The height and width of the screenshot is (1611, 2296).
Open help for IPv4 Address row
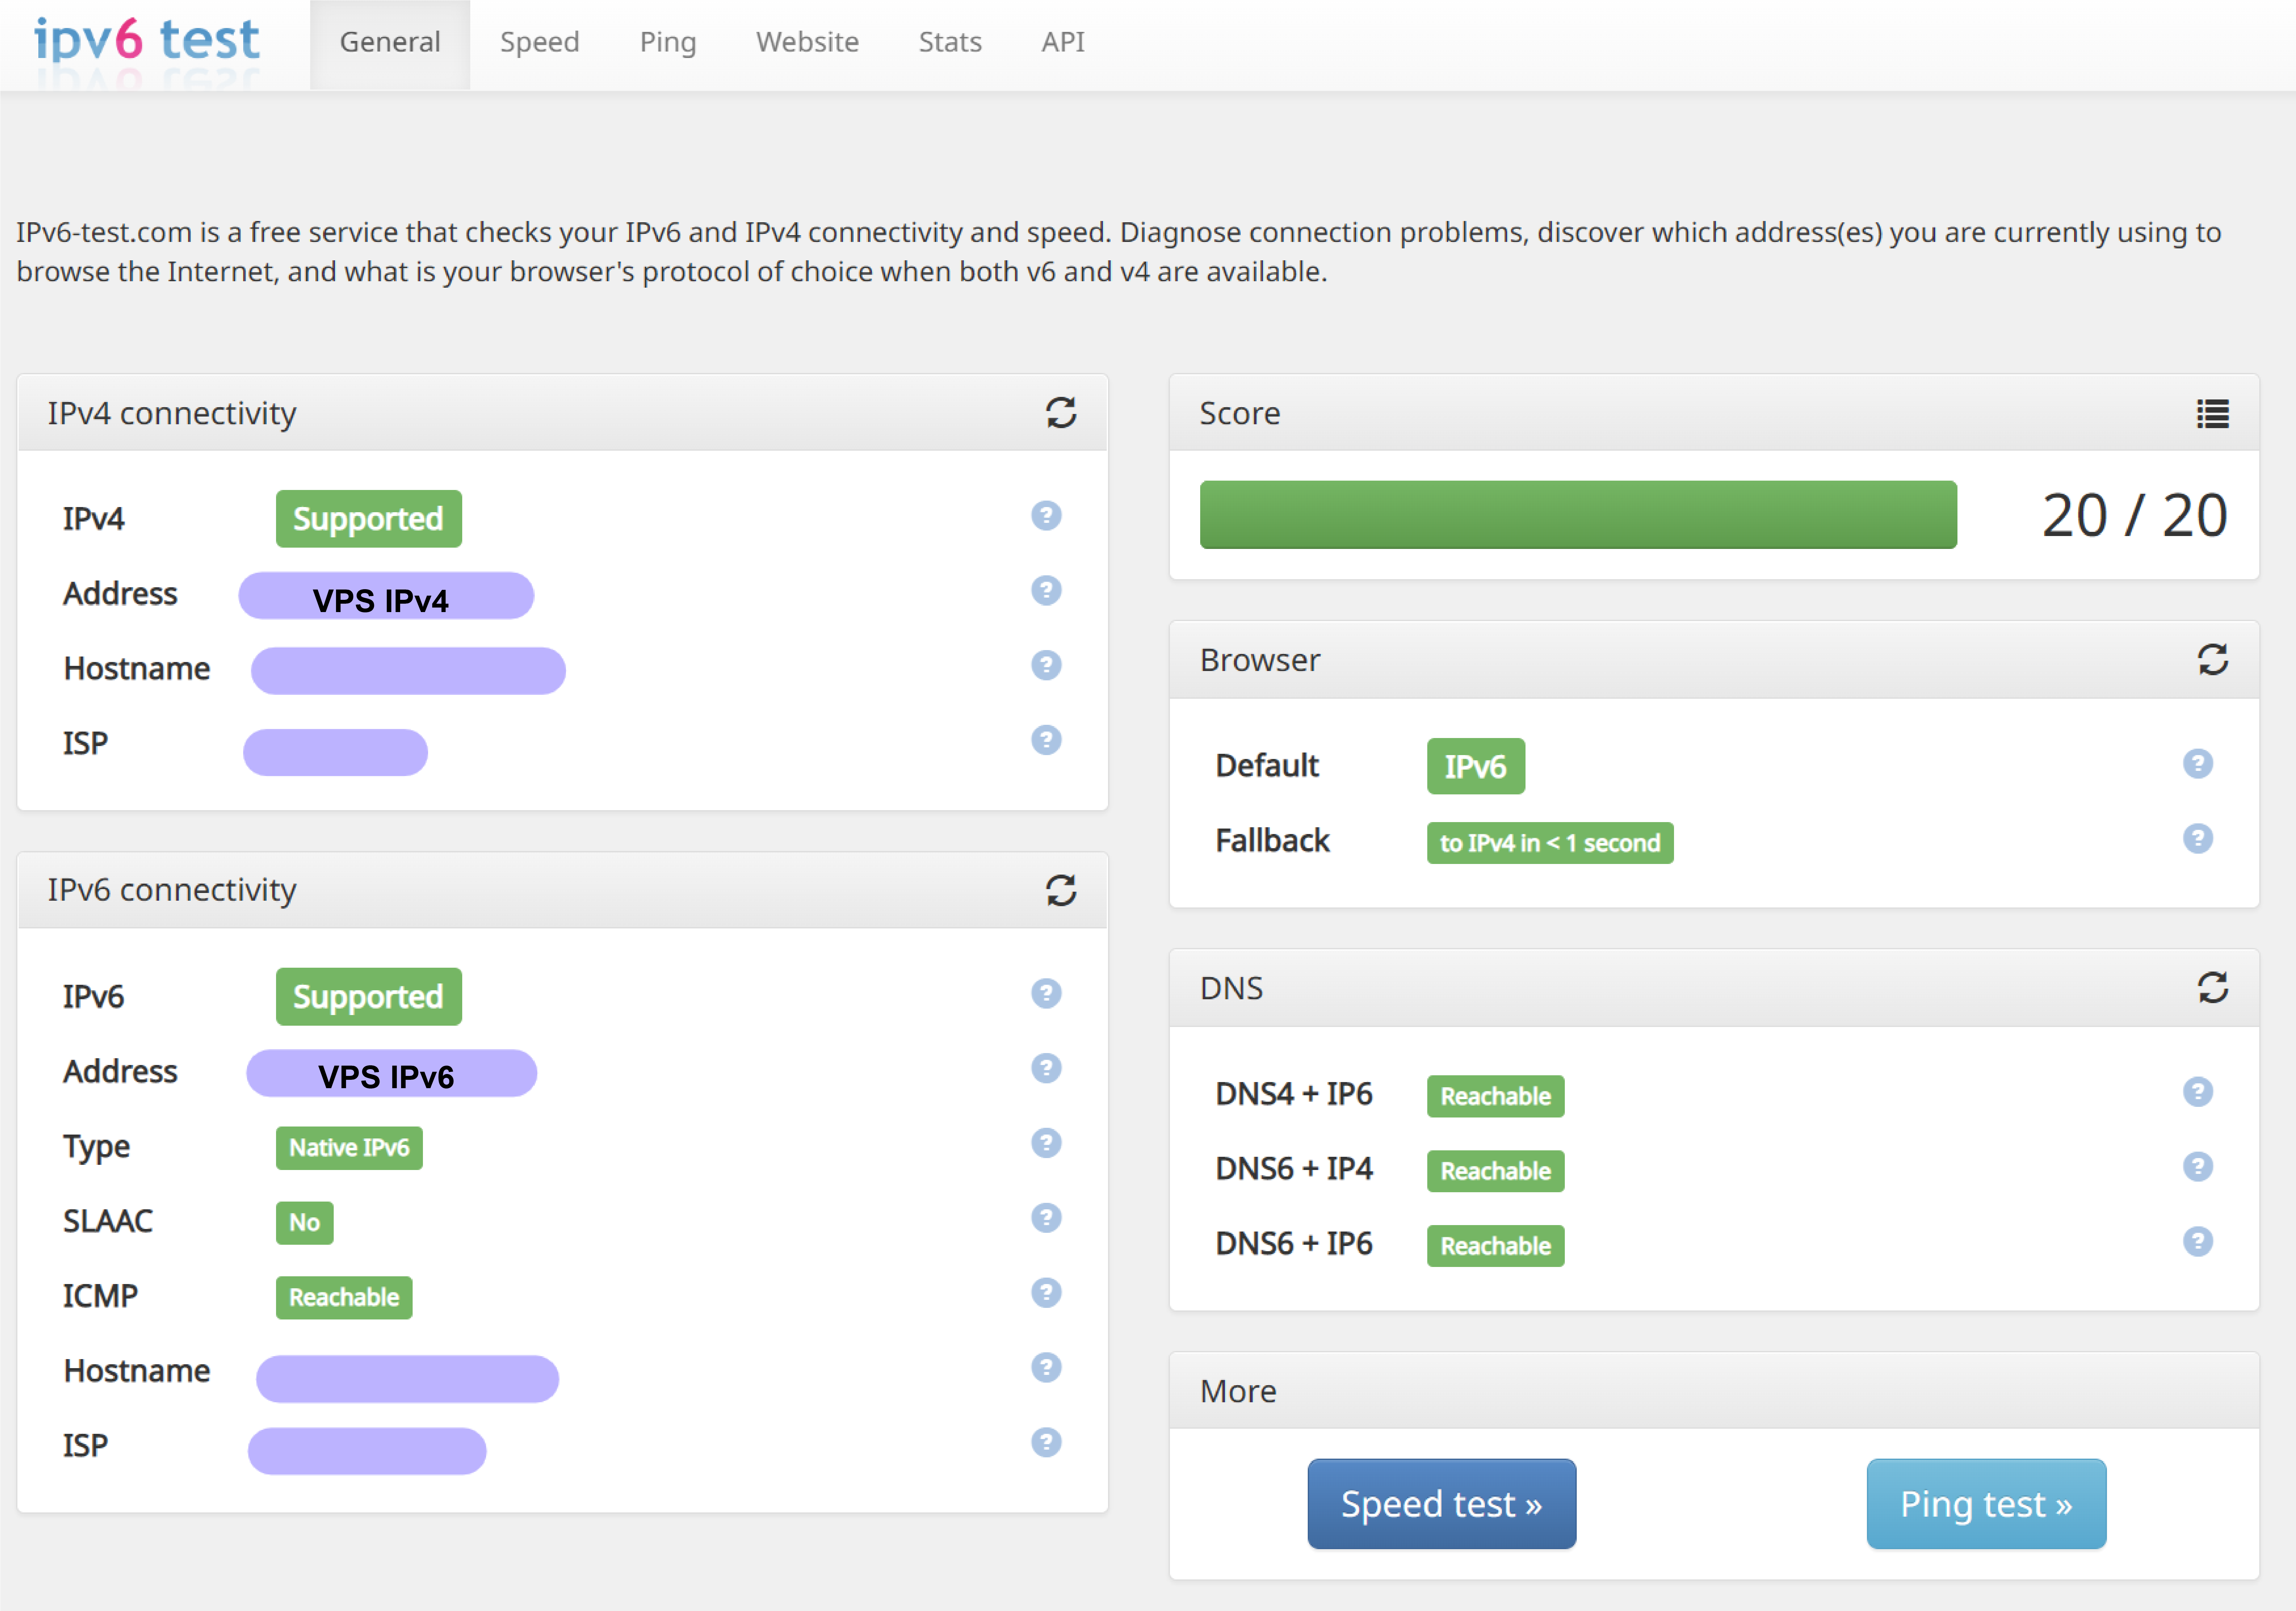coord(1046,591)
